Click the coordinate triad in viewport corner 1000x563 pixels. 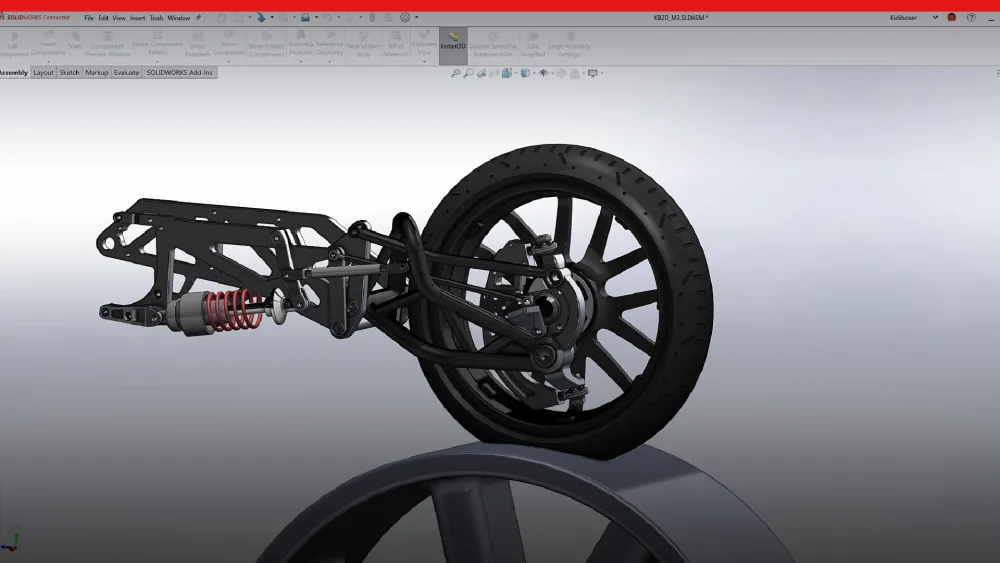pyautogui.click(x=11, y=539)
